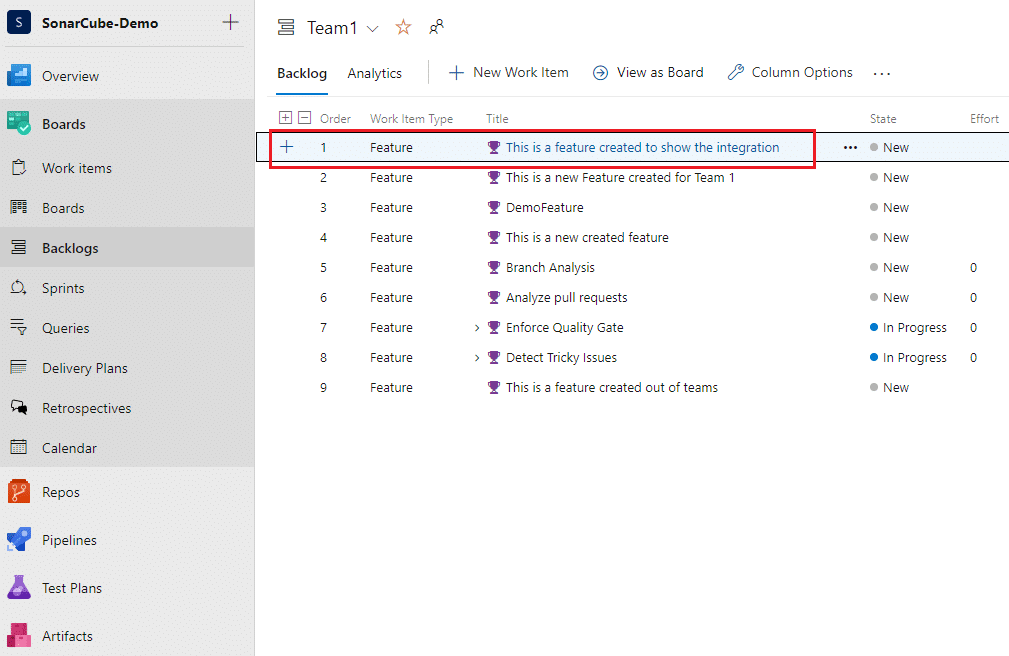Viewport: 1009px width, 656px height.
Task: Open Column Options
Action: tap(790, 73)
